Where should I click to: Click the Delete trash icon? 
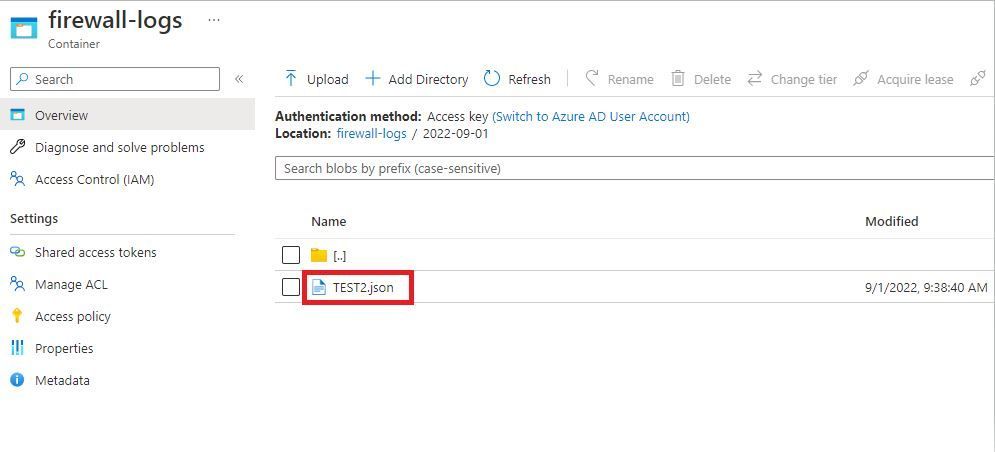pyautogui.click(x=678, y=79)
